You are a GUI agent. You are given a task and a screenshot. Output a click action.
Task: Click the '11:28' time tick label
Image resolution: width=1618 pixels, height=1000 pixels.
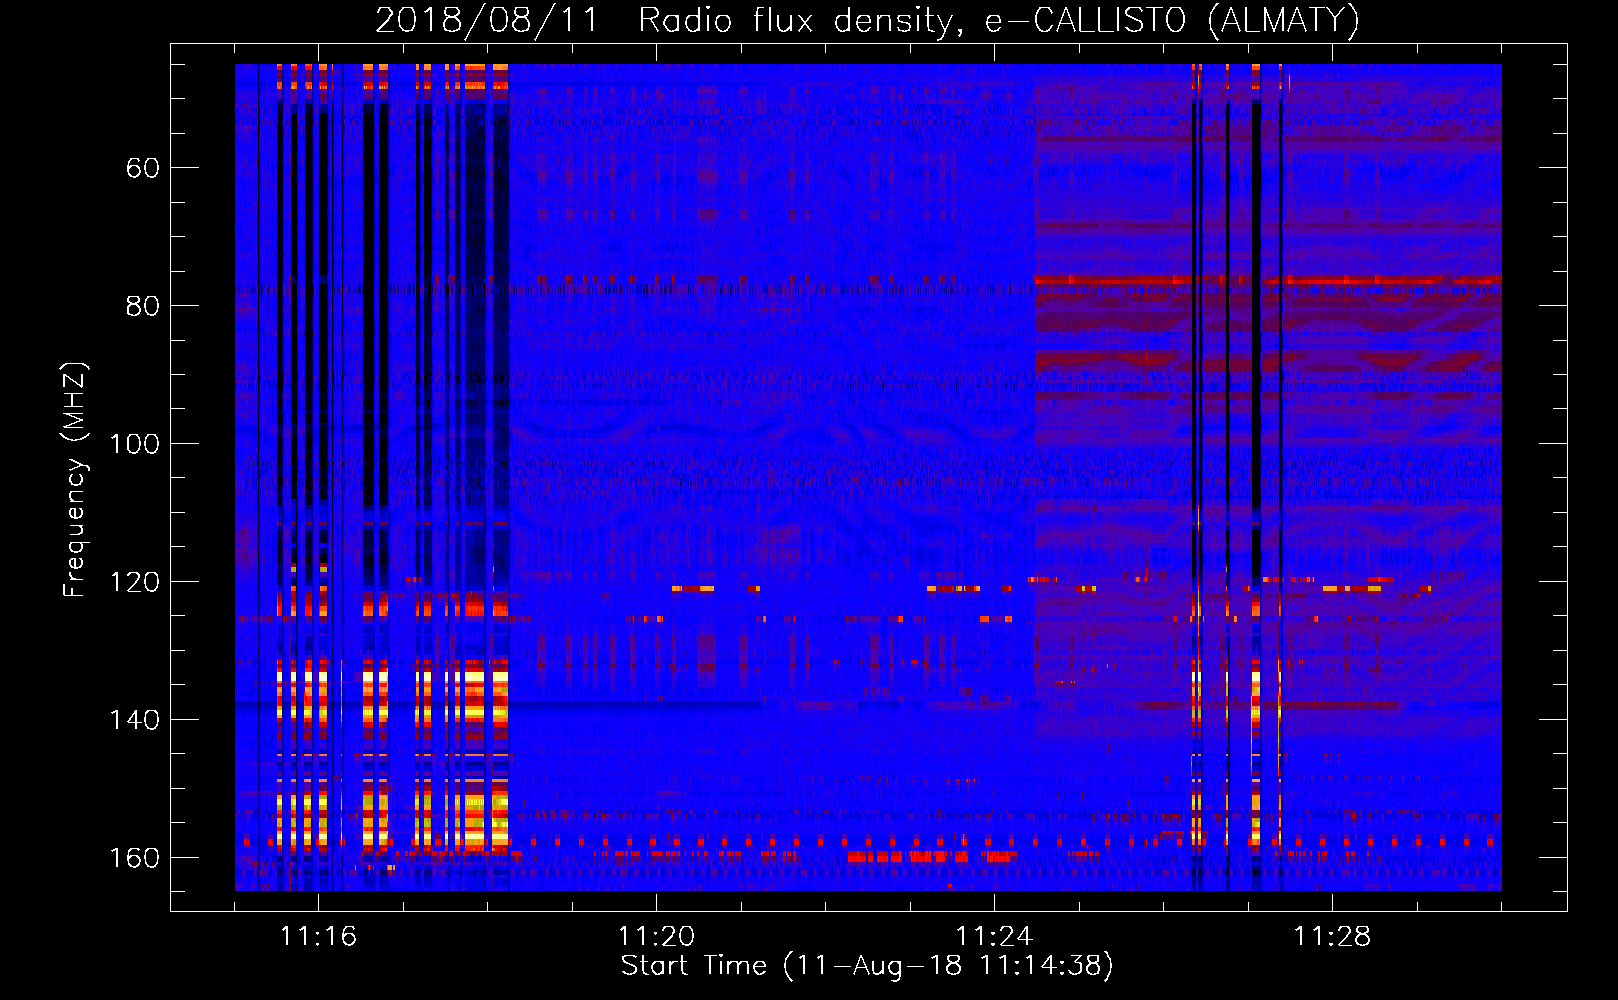[x=1332, y=937]
